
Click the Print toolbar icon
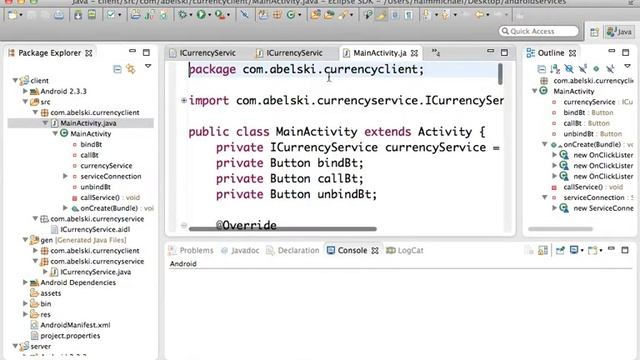59,15
